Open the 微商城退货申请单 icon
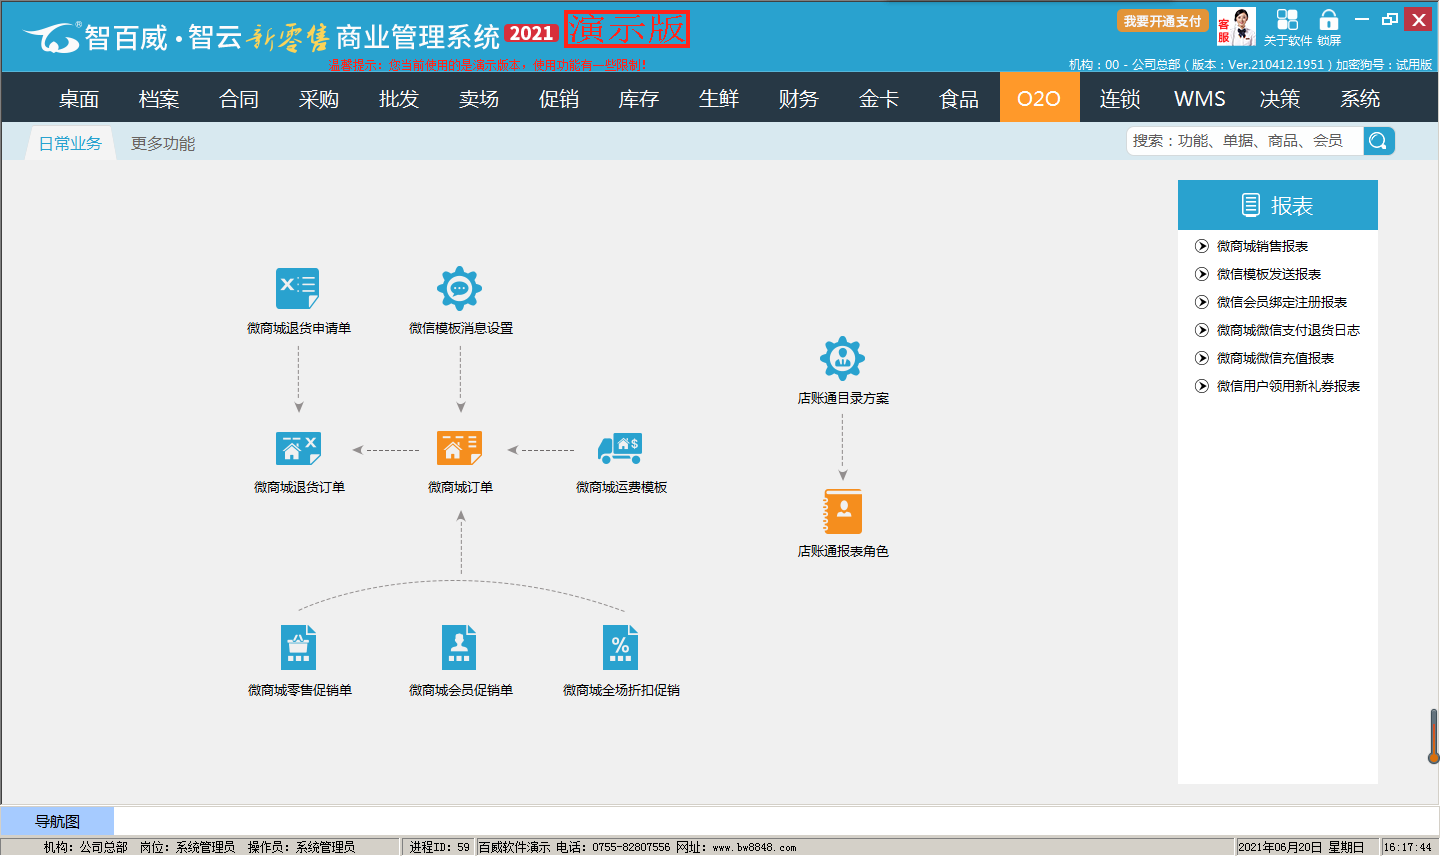This screenshot has height=856, width=1440. (298, 289)
